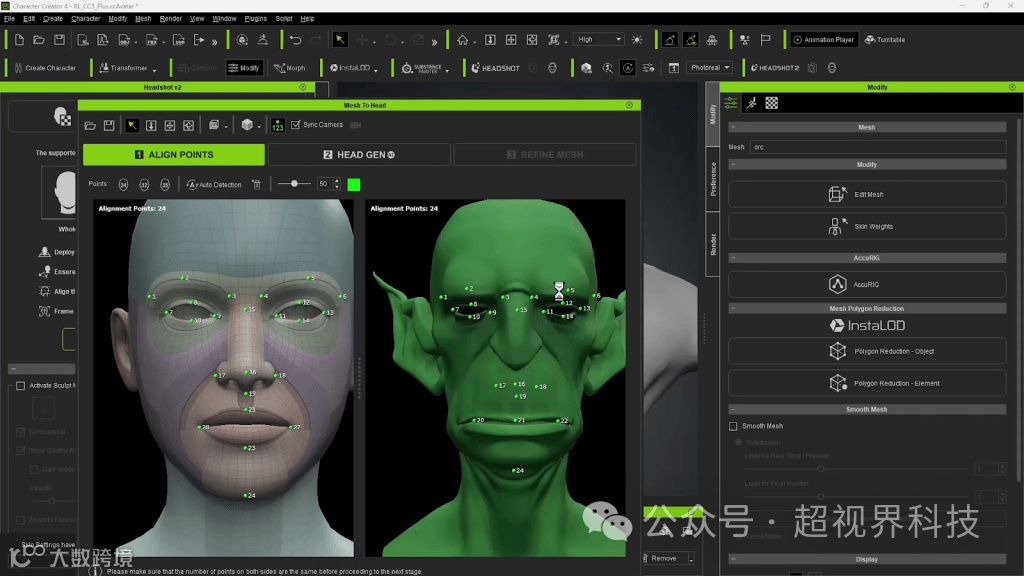Open the Edit Mesh tool
Image resolution: width=1024 pixels, height=576 pixels.
tap(867, 194)
